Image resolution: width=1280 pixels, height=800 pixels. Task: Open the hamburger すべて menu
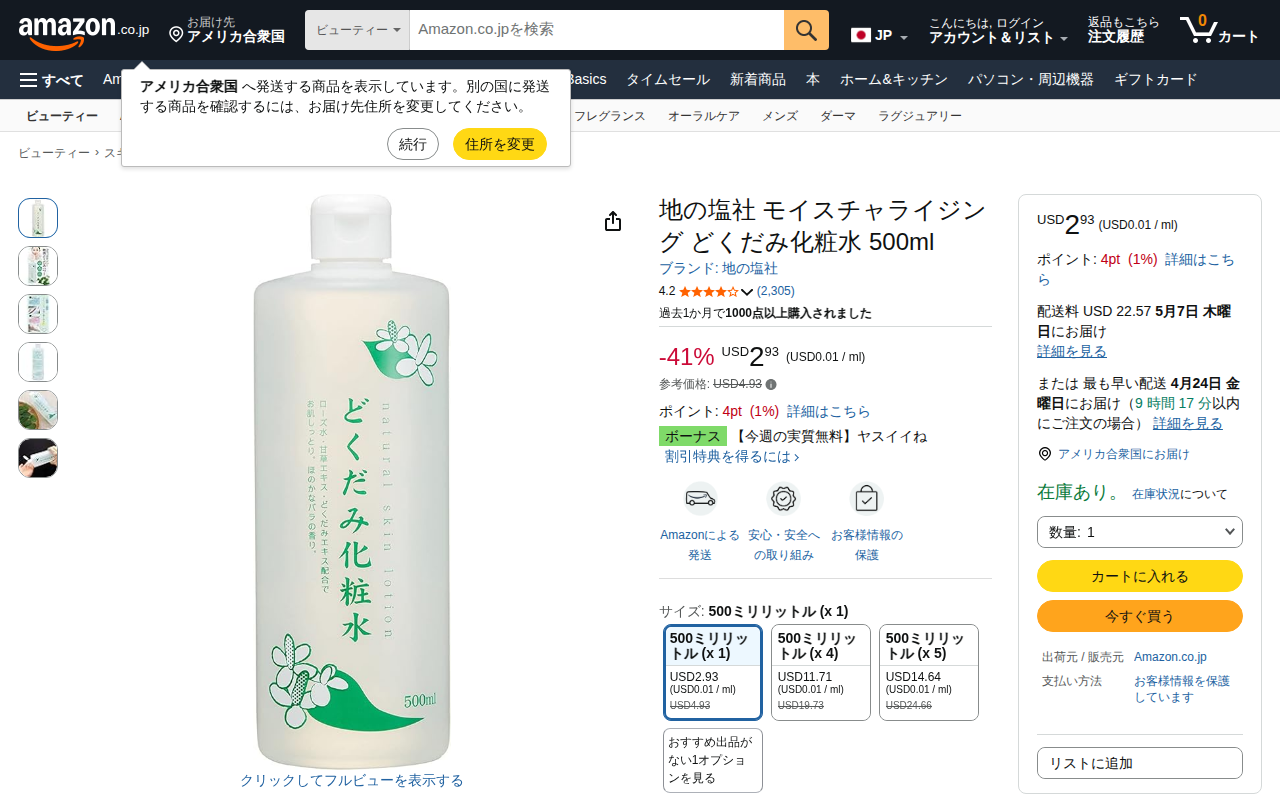coord(51,80)
